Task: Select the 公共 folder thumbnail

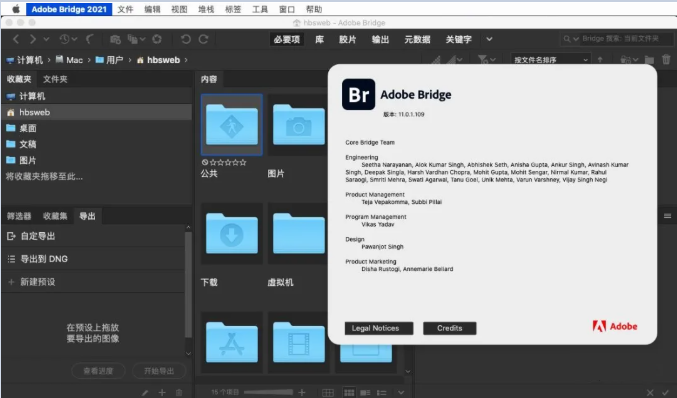Action: [232, 125]
